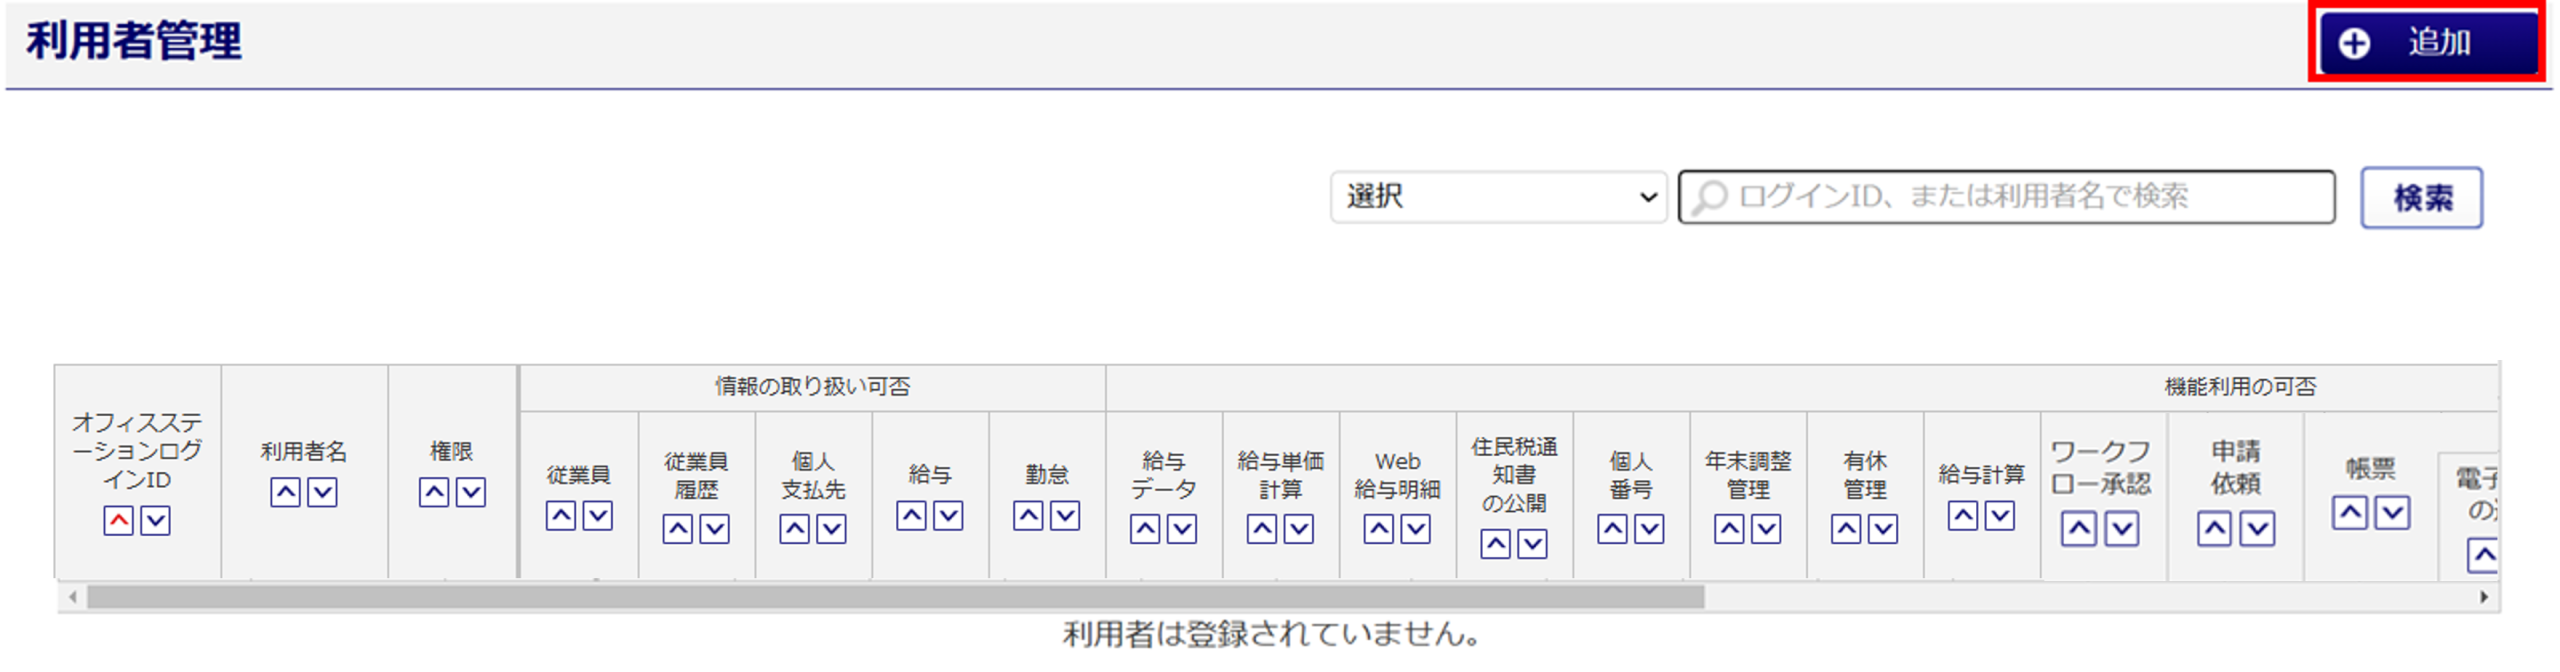
Task: Sort 従業員履歴 column descending
Action: coord(714,528)
